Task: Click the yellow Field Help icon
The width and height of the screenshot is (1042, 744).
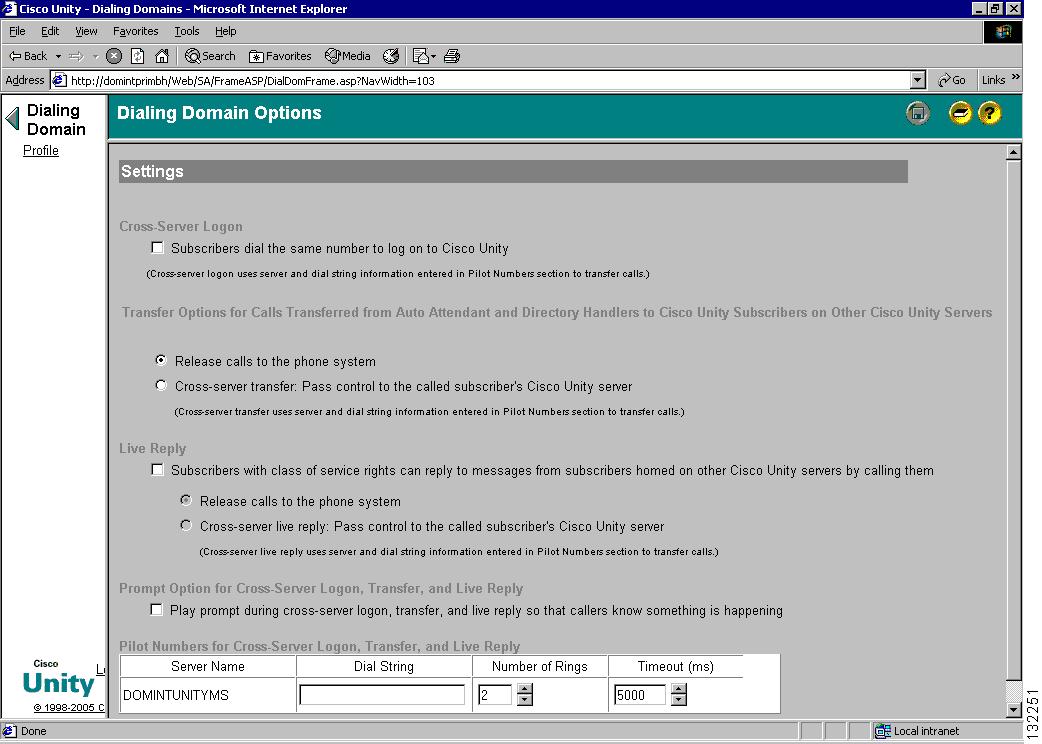Action: click(x=960, y=114)
